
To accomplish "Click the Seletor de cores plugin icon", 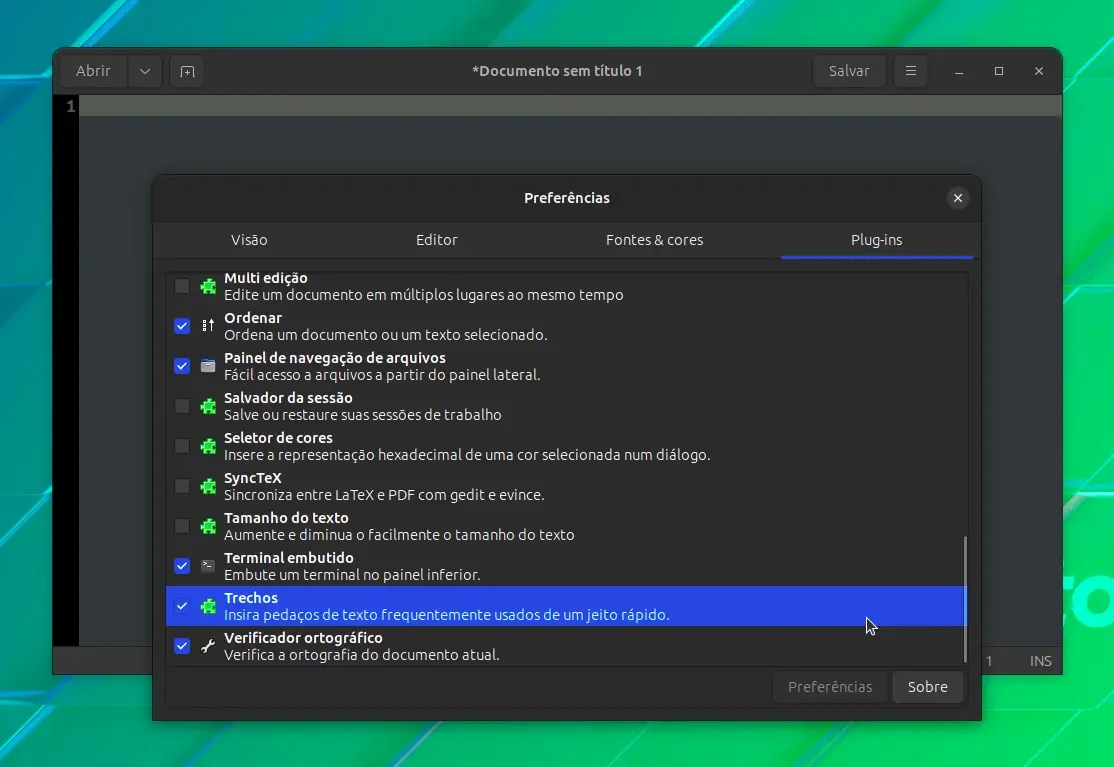I will [x=208, y=446].
